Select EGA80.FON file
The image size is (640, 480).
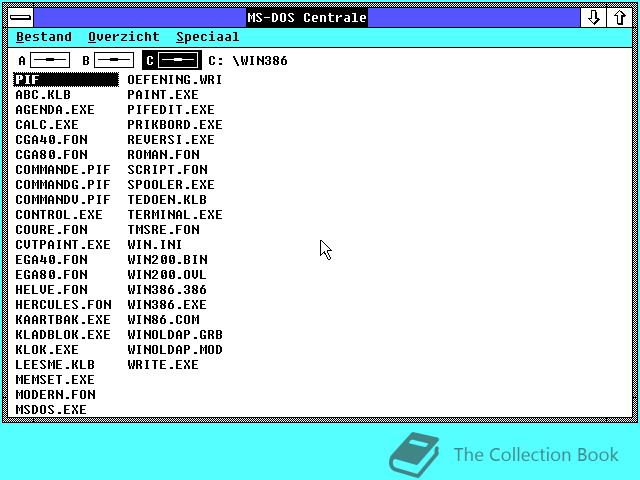[51, 275]
